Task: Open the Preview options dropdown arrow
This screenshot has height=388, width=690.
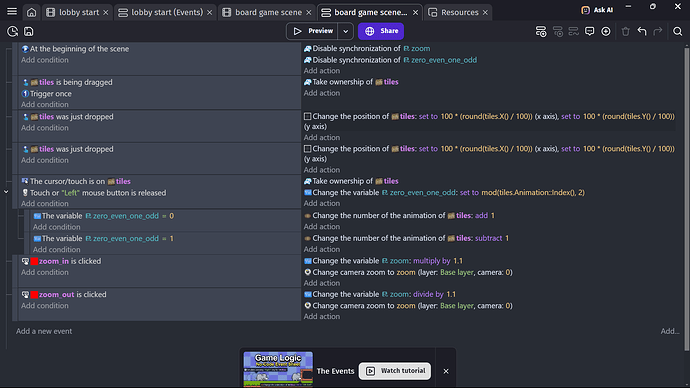Action: [345, 31]
